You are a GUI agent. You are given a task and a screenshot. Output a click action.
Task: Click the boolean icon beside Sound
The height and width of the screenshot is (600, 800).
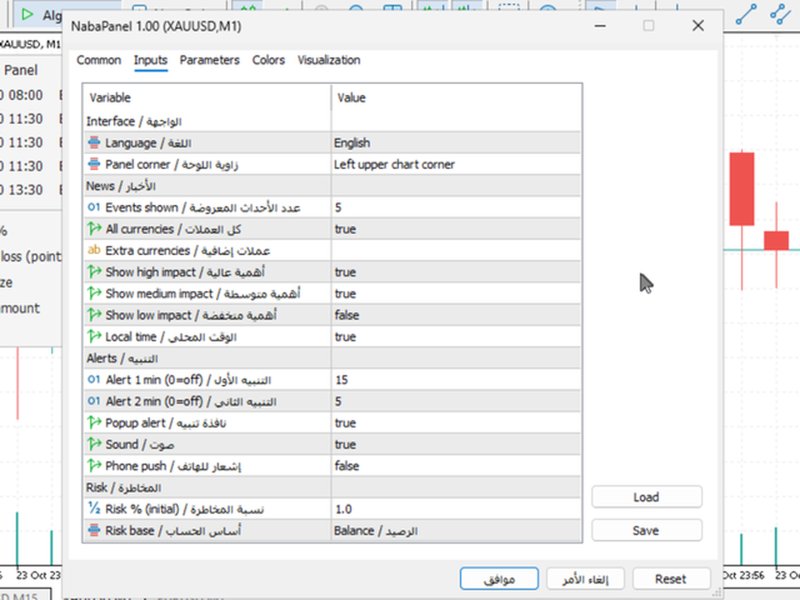[x=94, y=444]
